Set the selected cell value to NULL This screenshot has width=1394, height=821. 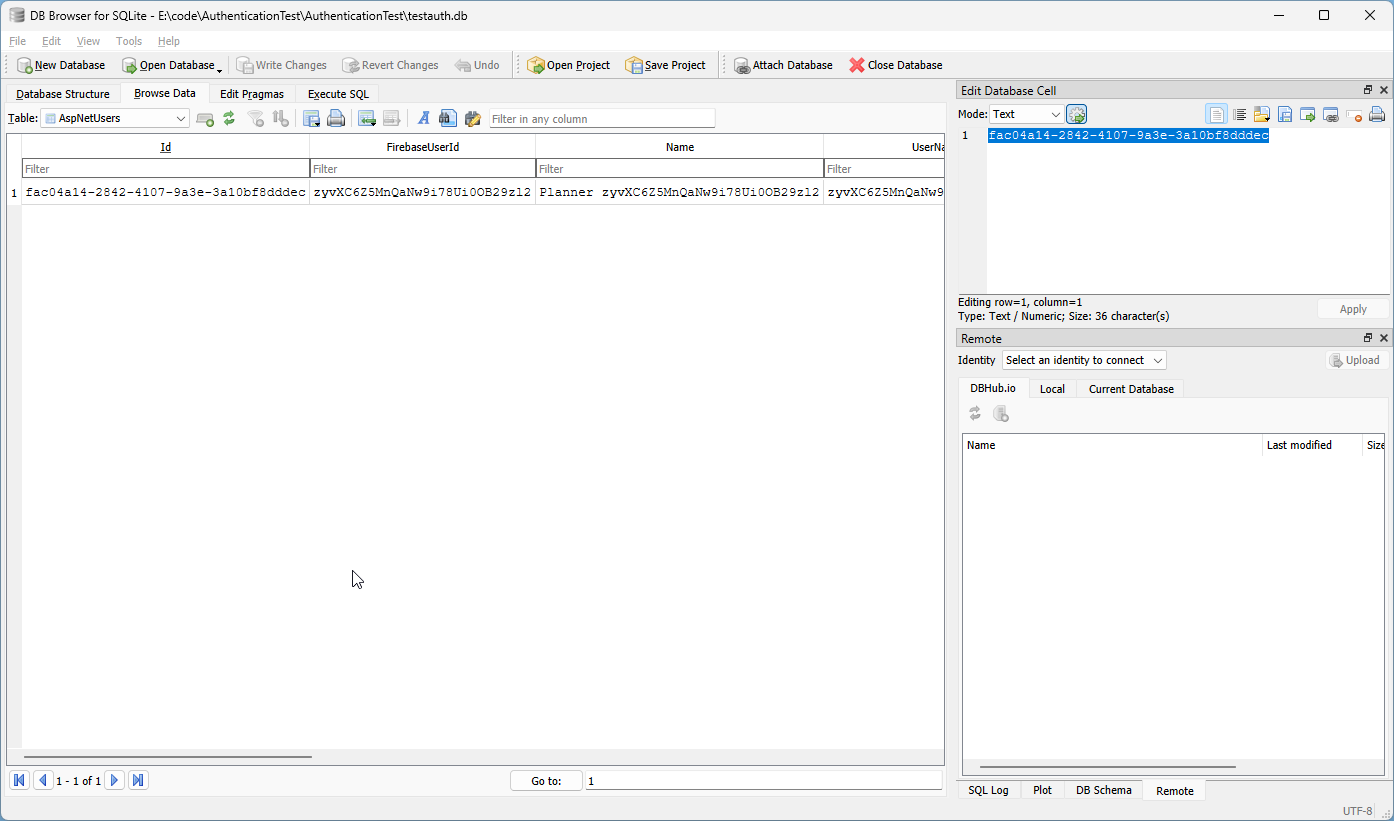point(1355,114)
